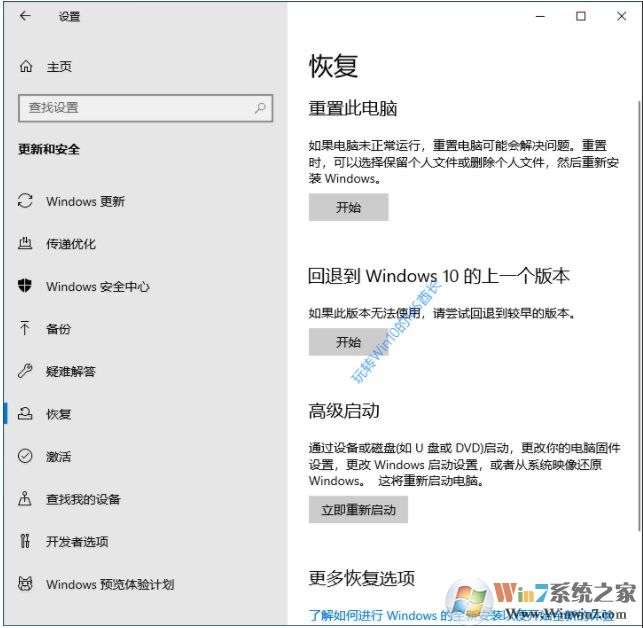Click the back arrow icon

[25, 16]
